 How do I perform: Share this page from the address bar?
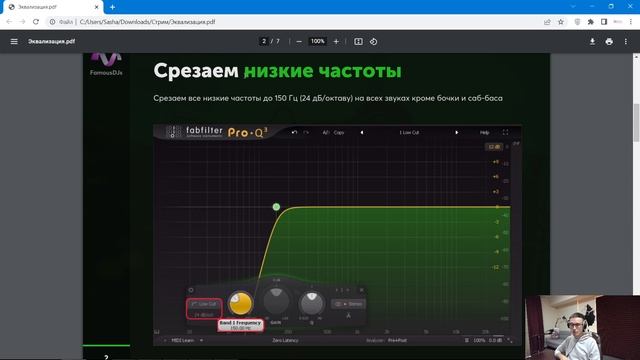pos(547,22)
